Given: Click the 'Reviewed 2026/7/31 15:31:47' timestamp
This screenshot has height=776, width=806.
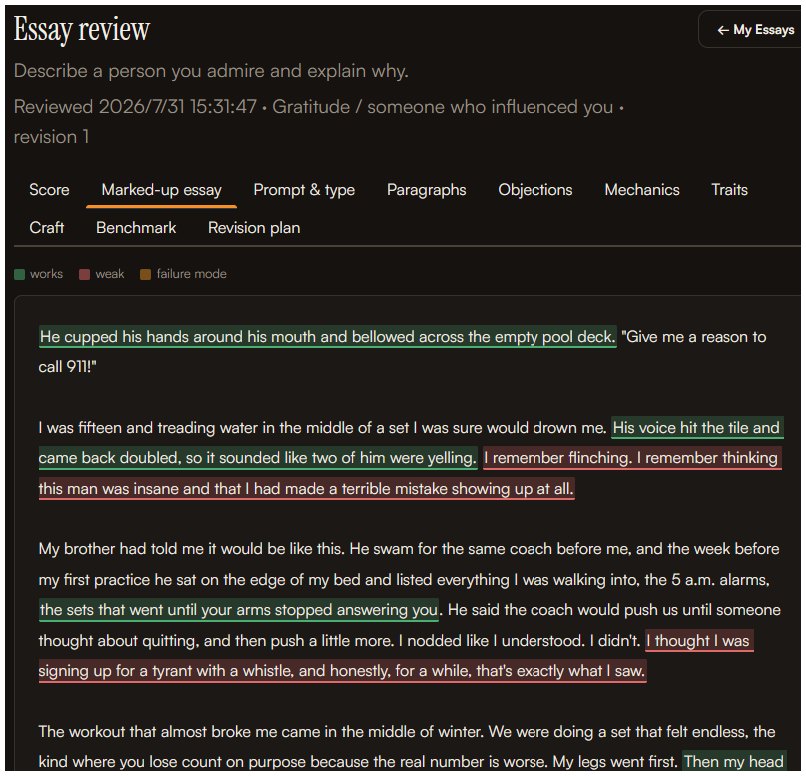Looking at the screenshot, I should pyautogui.click(x=135, y=107).
